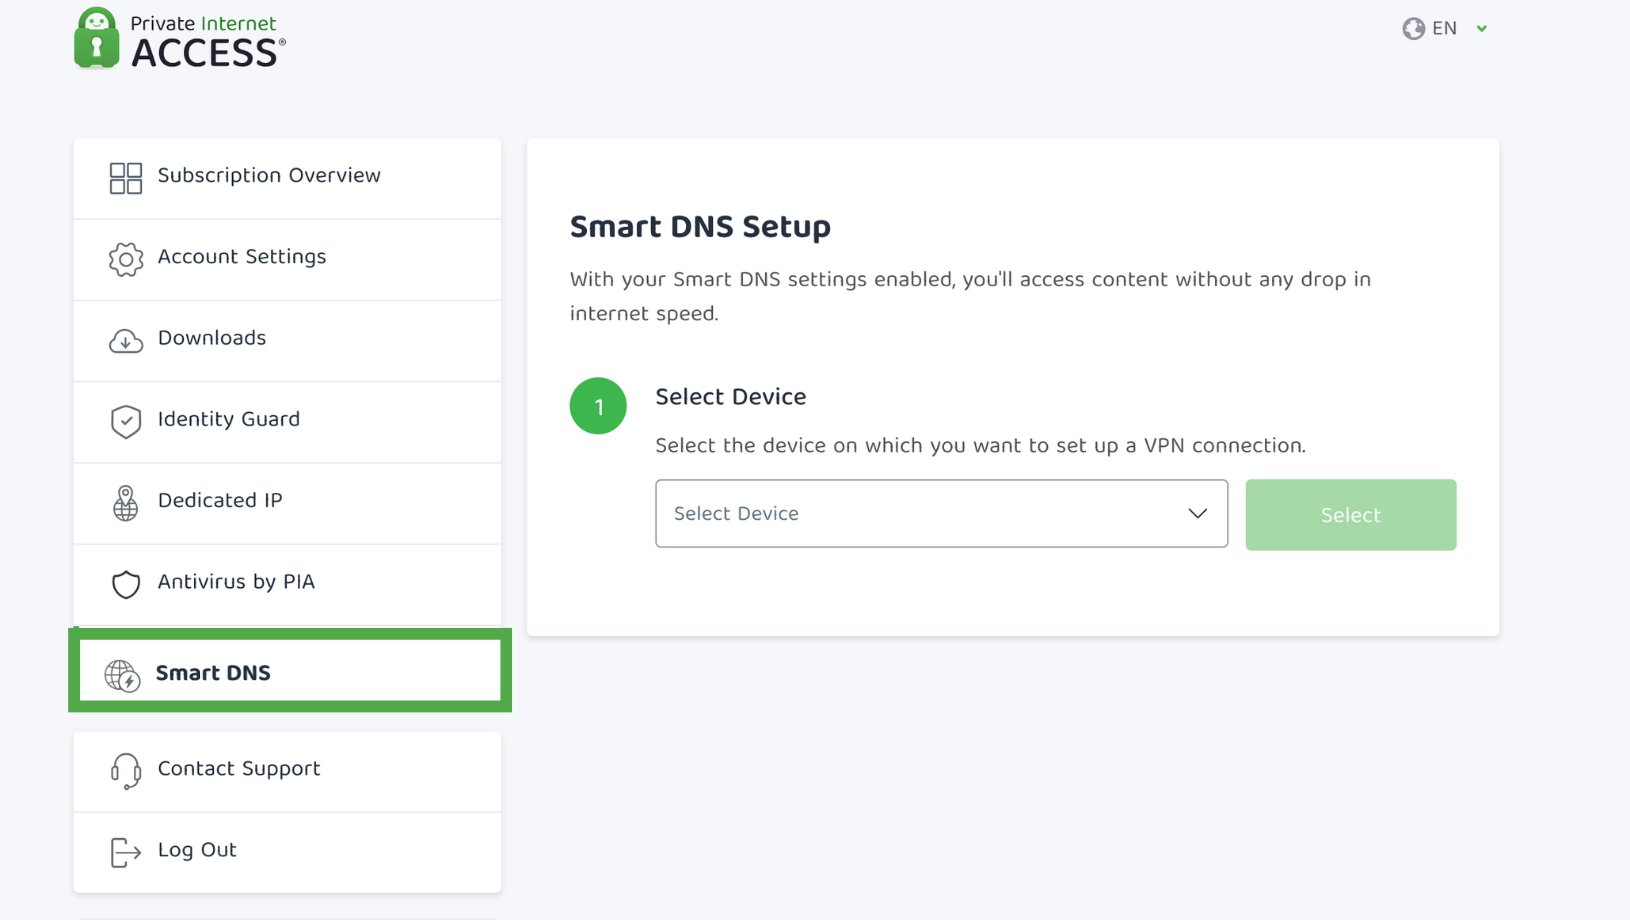Screen dimensions: 1630x920
Task: Click the Identity Guard shield-check icon
Action: tap(126, 422)
